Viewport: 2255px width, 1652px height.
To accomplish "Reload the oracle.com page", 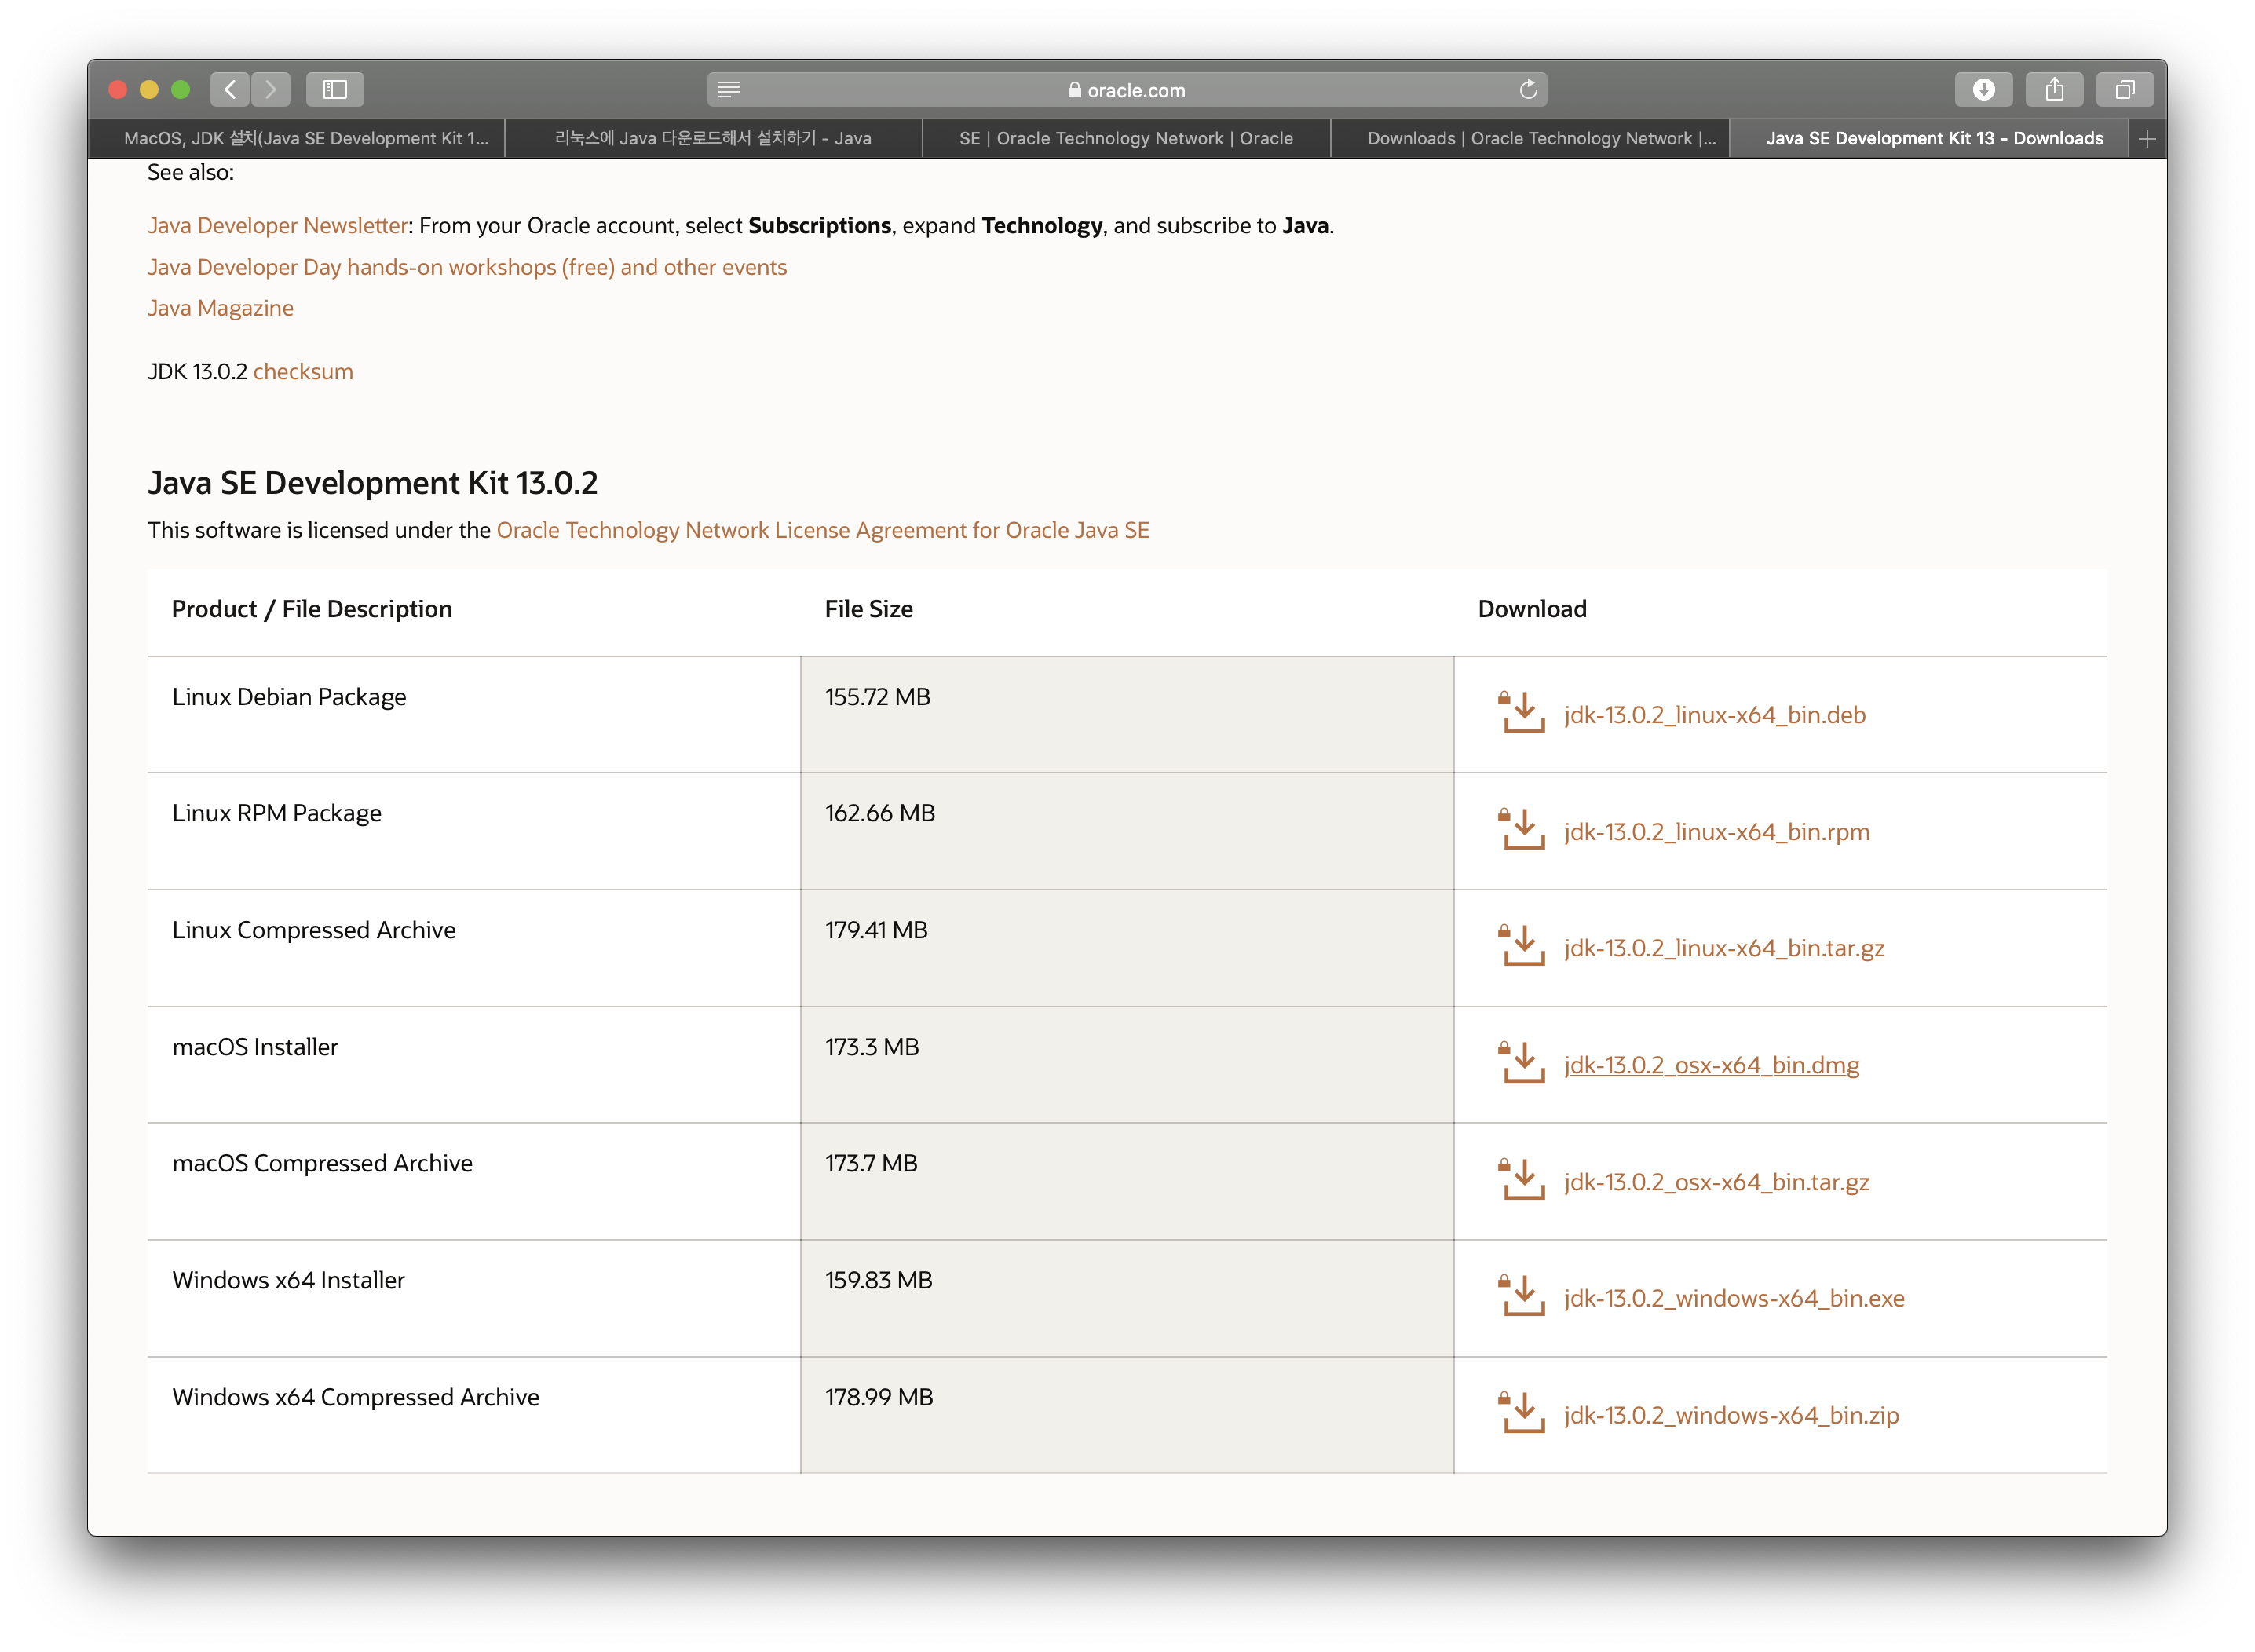I will (1528, 90).
